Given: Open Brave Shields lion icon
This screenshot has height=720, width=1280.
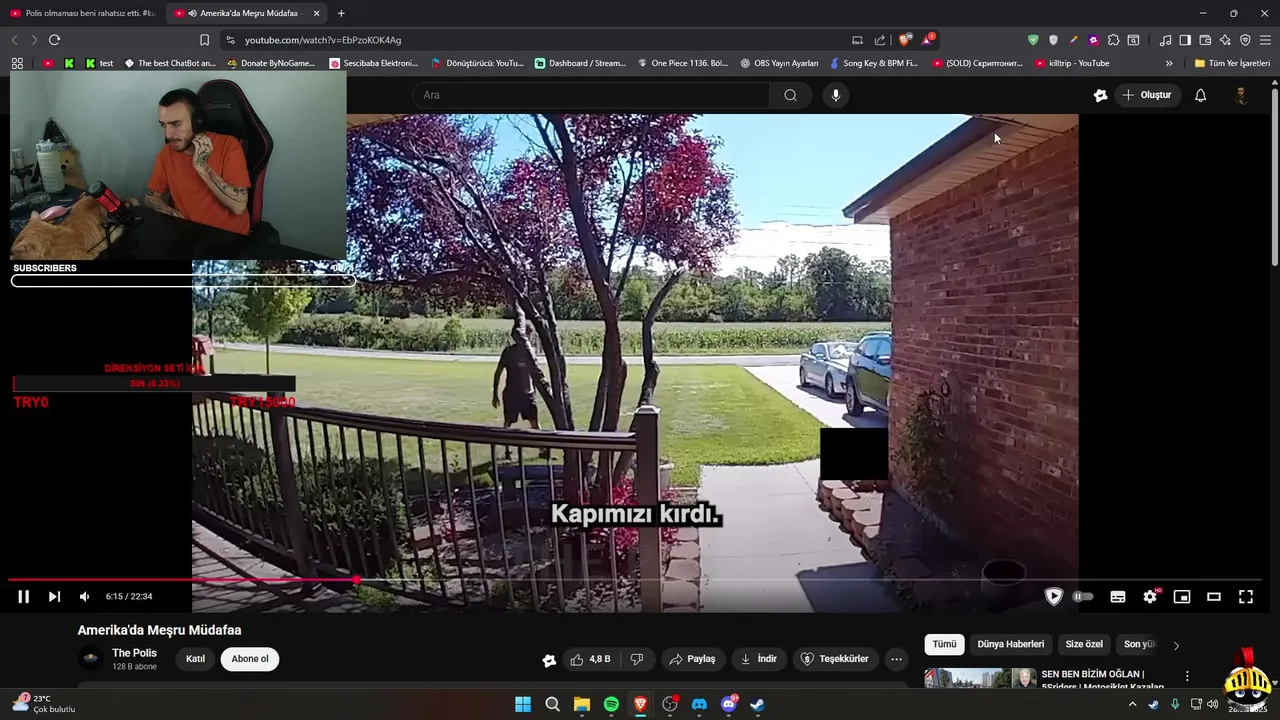Looking at the screenshot, I should 905,40.
